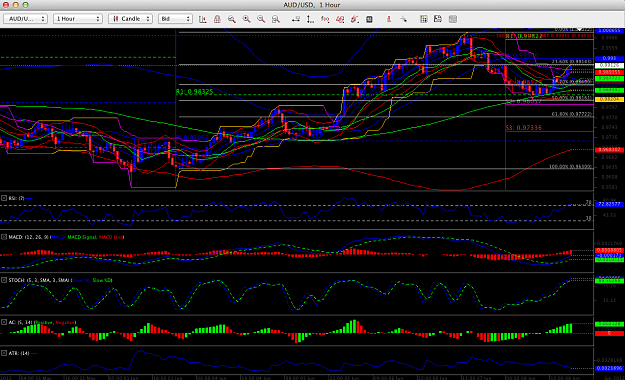Open the AUD/USD instrument dropdown
The height and width of the screenshot is (380, 625).
click(x=26, y=19)
